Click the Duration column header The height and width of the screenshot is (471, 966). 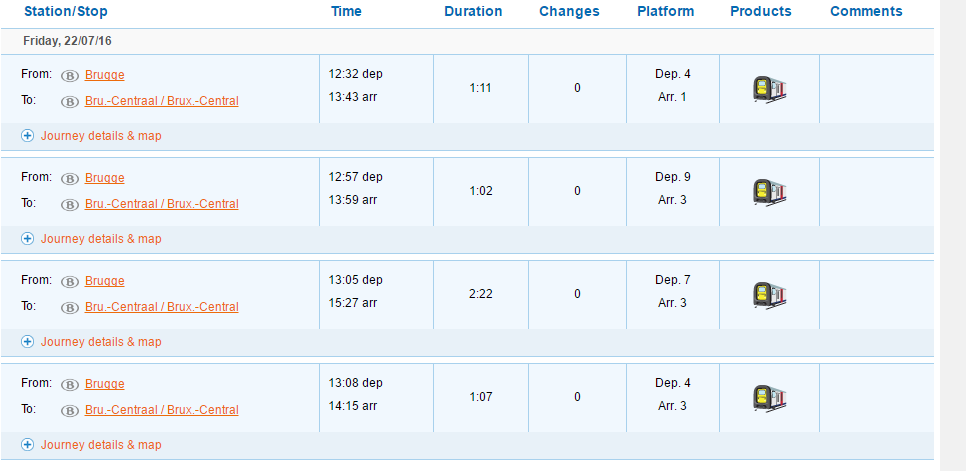[x=473, y=11]
